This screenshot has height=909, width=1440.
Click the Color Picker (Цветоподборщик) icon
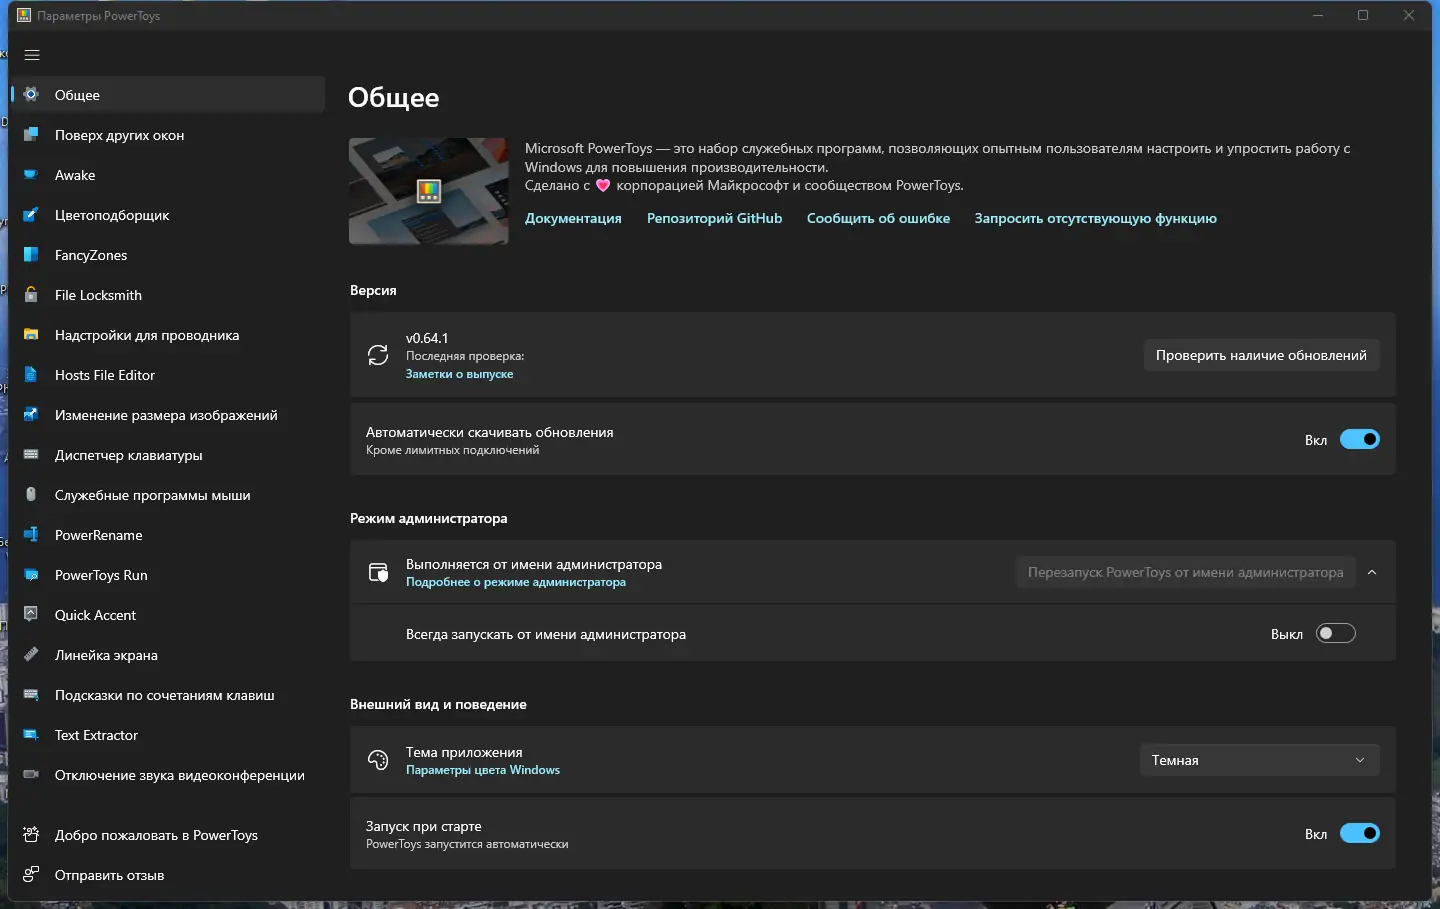coord(31,215)
